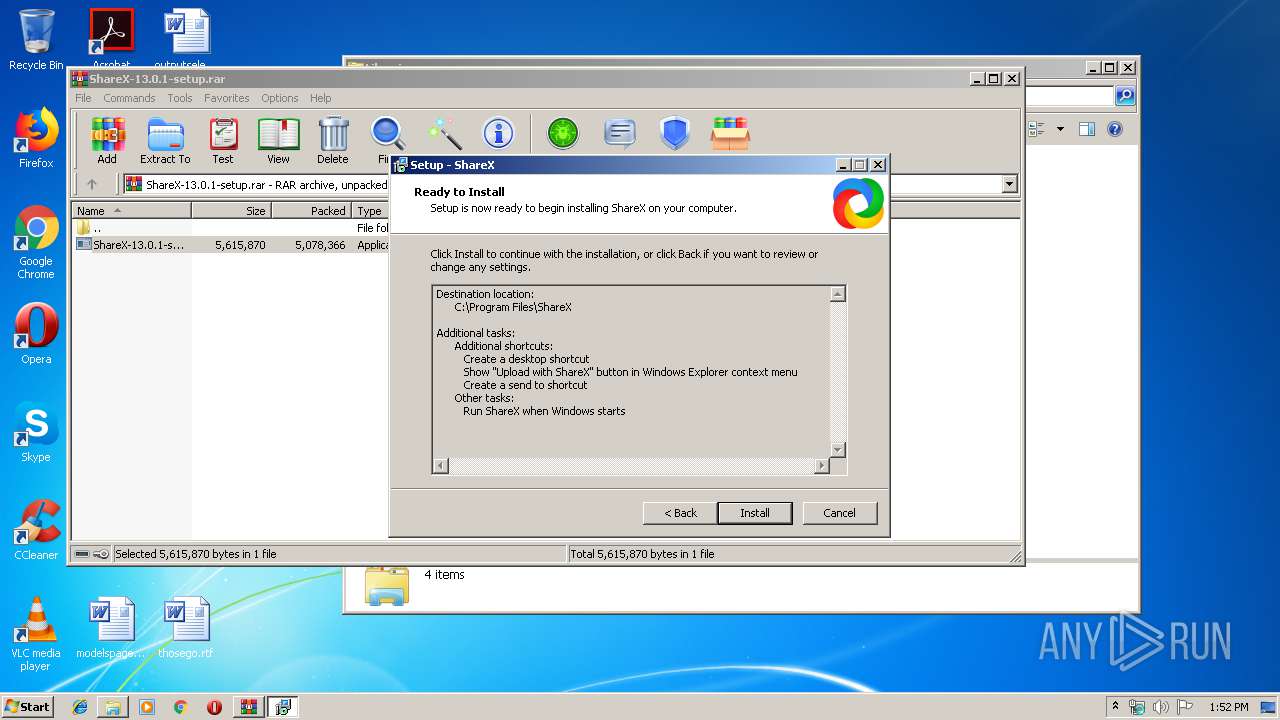Open the modelspage desktop Word document
Viewport: 1280px width, 720px height.
pyautogui.click(x=111, y=628)
